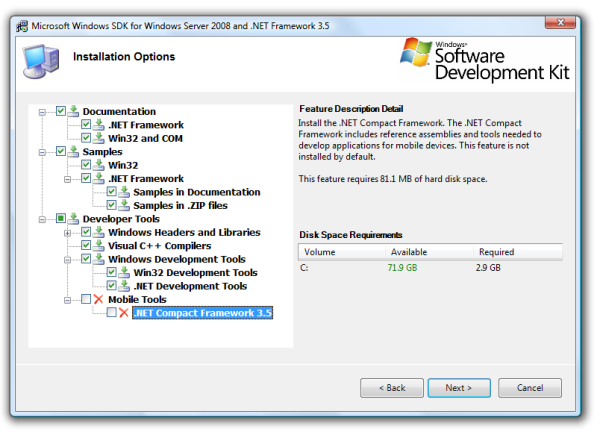The height and width of the screenshot is (432, 600).
Task: Click the C: volume entry
Action: (304, 268)
